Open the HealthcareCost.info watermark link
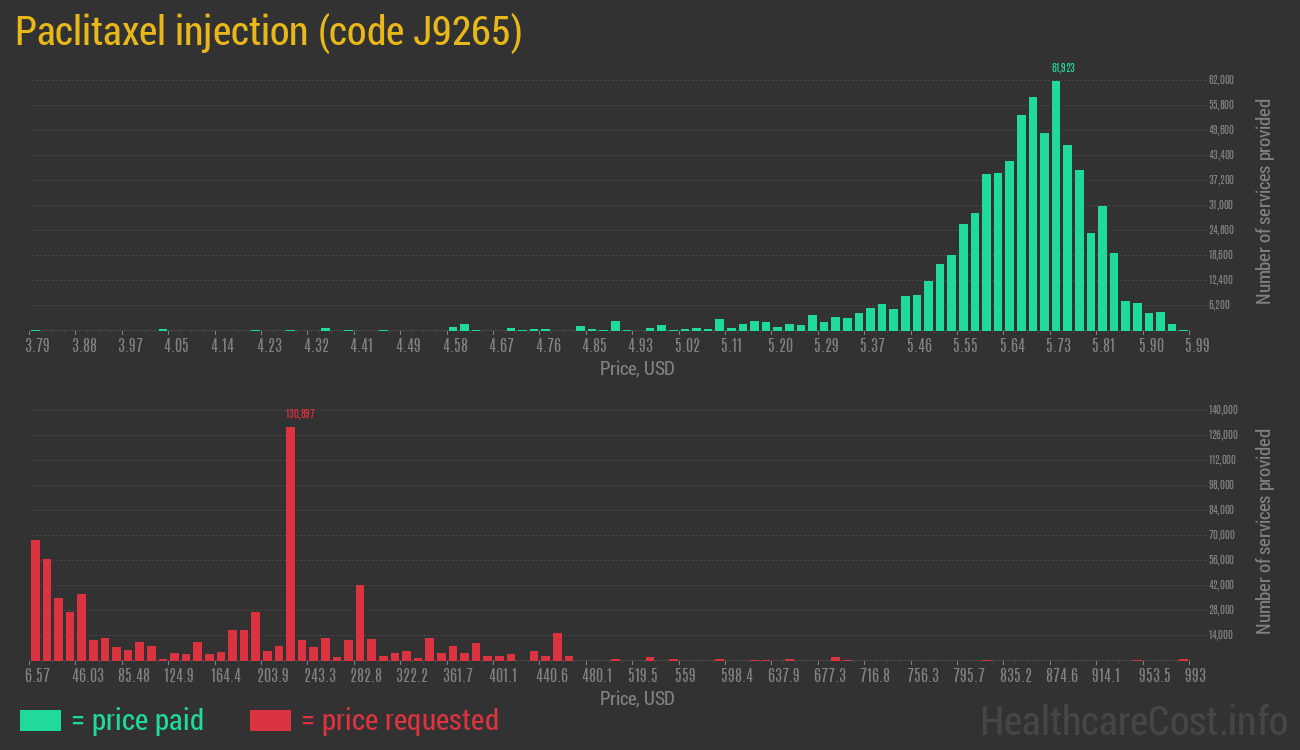The height and width of the screenshot is (750, 1300). [x=1133, y=720]
